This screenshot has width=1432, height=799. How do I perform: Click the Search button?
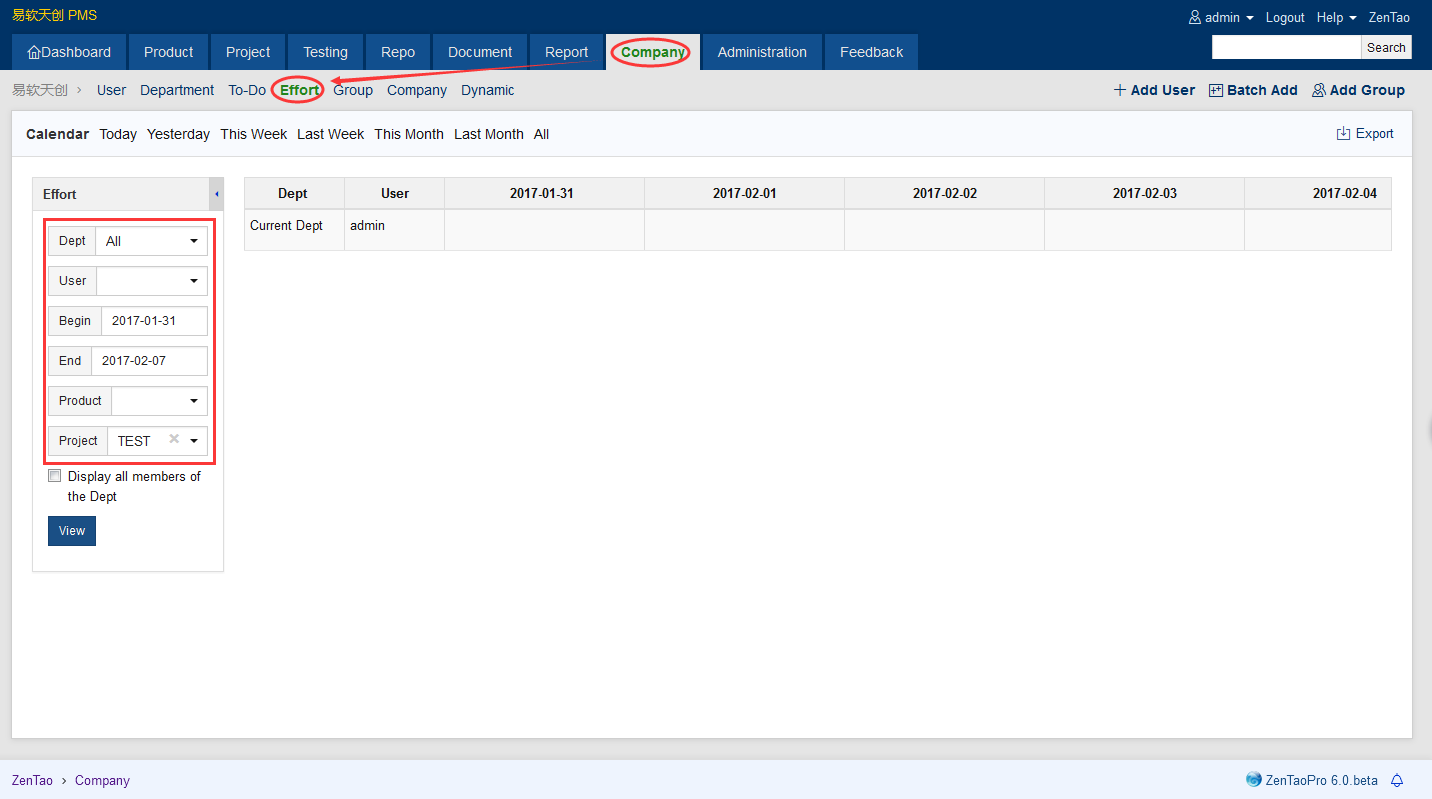coord(1386,47)
